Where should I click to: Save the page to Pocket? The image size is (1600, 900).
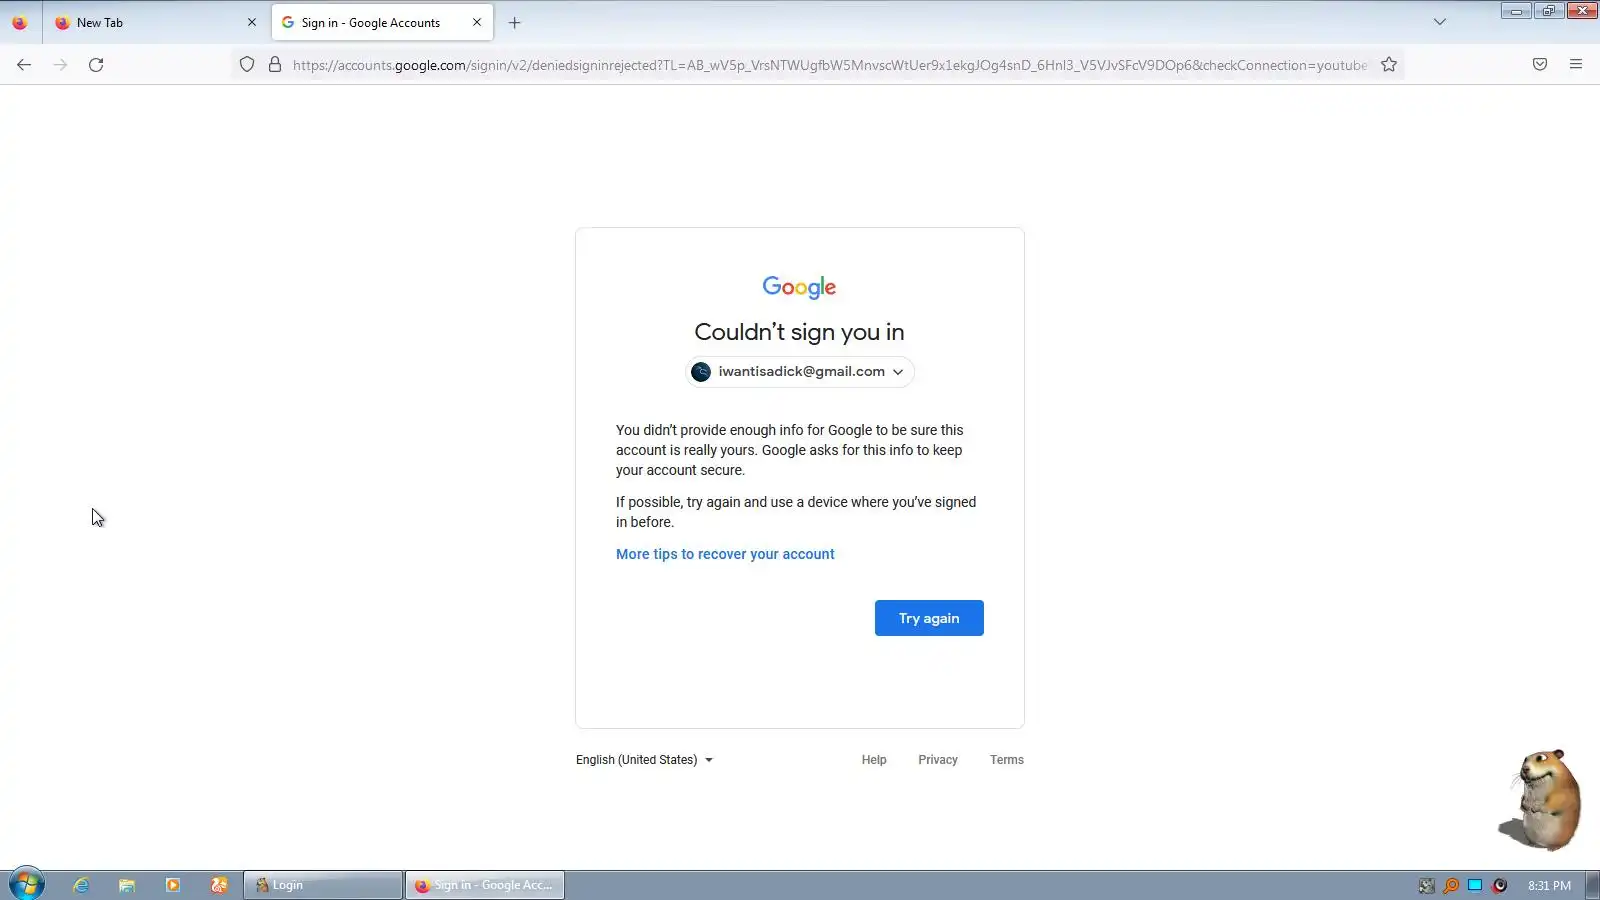pyautogui.click(x=1540, y=65)
